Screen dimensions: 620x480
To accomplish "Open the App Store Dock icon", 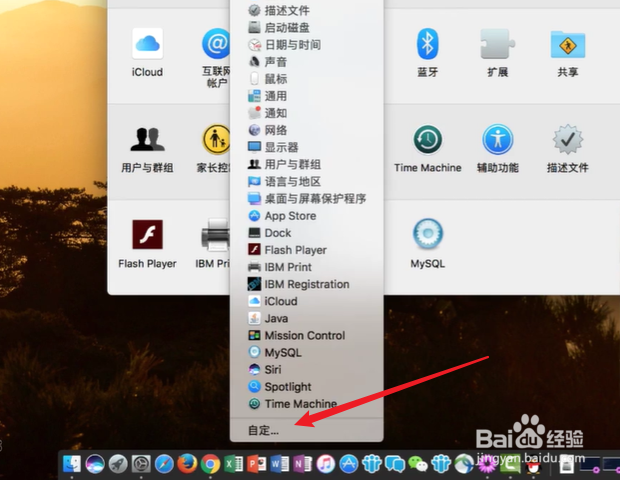I will [x=349, y=464].
